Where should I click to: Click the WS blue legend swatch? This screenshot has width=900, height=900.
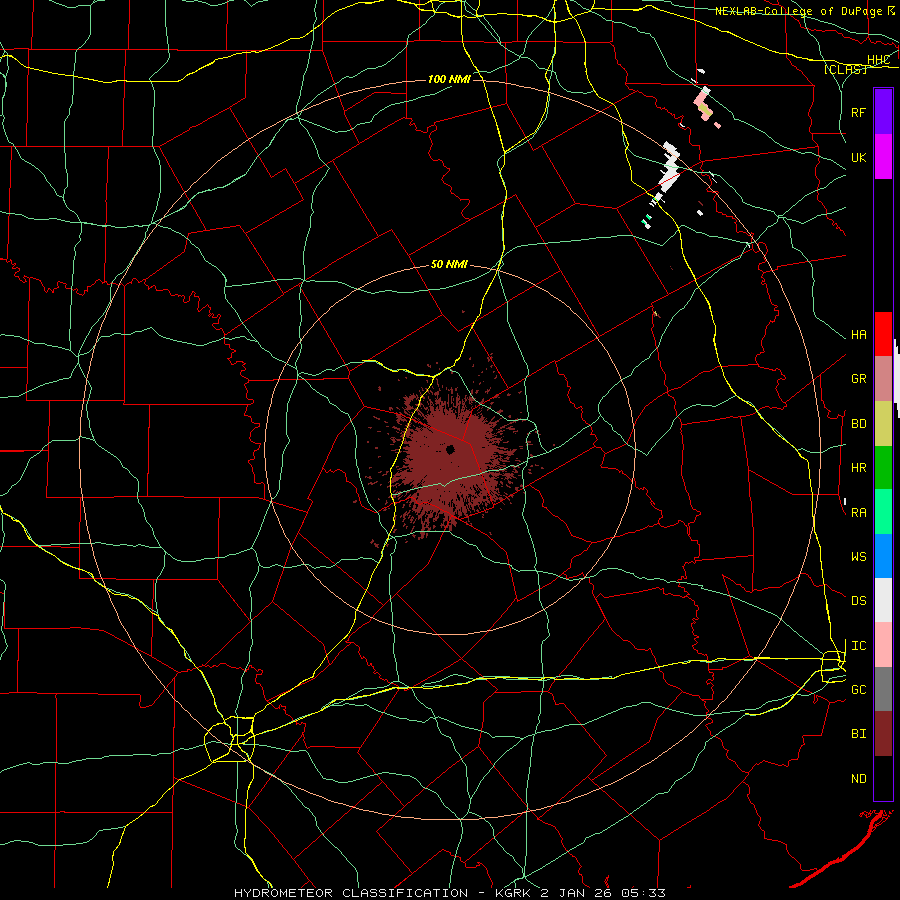click(883, 556)
